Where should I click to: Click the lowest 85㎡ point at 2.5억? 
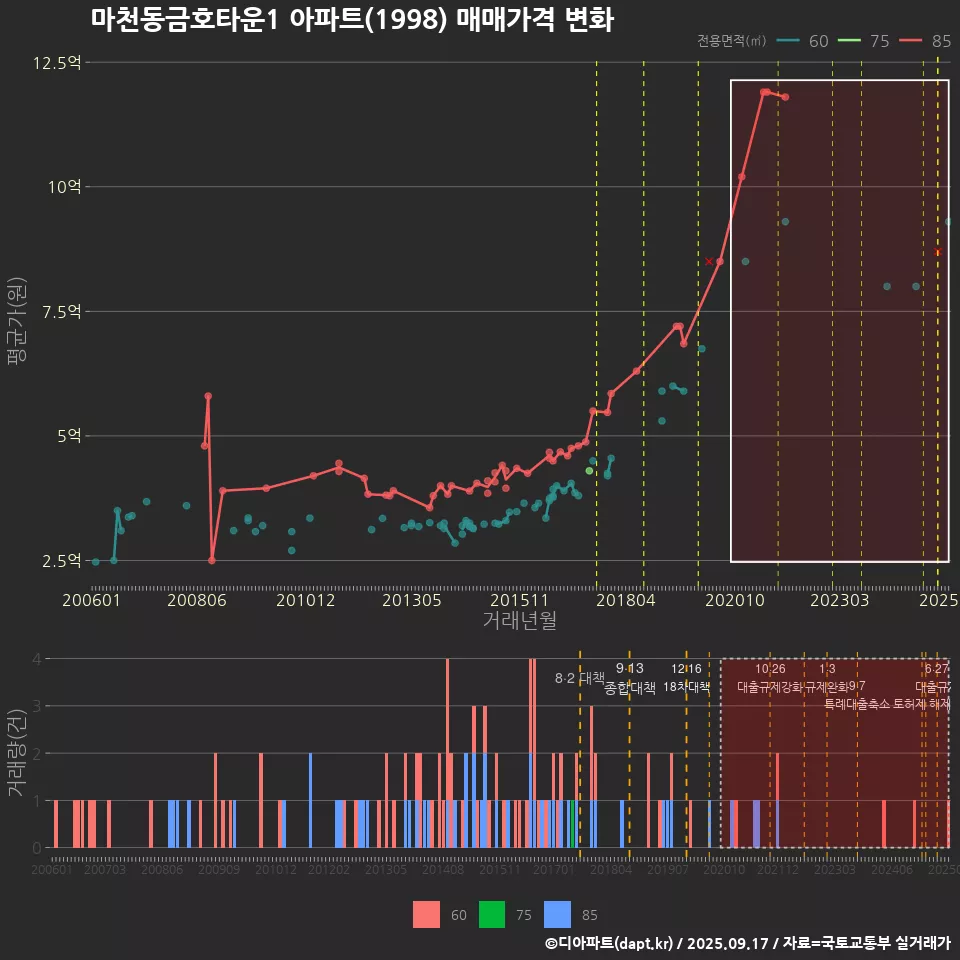click(x=212, y=560)
